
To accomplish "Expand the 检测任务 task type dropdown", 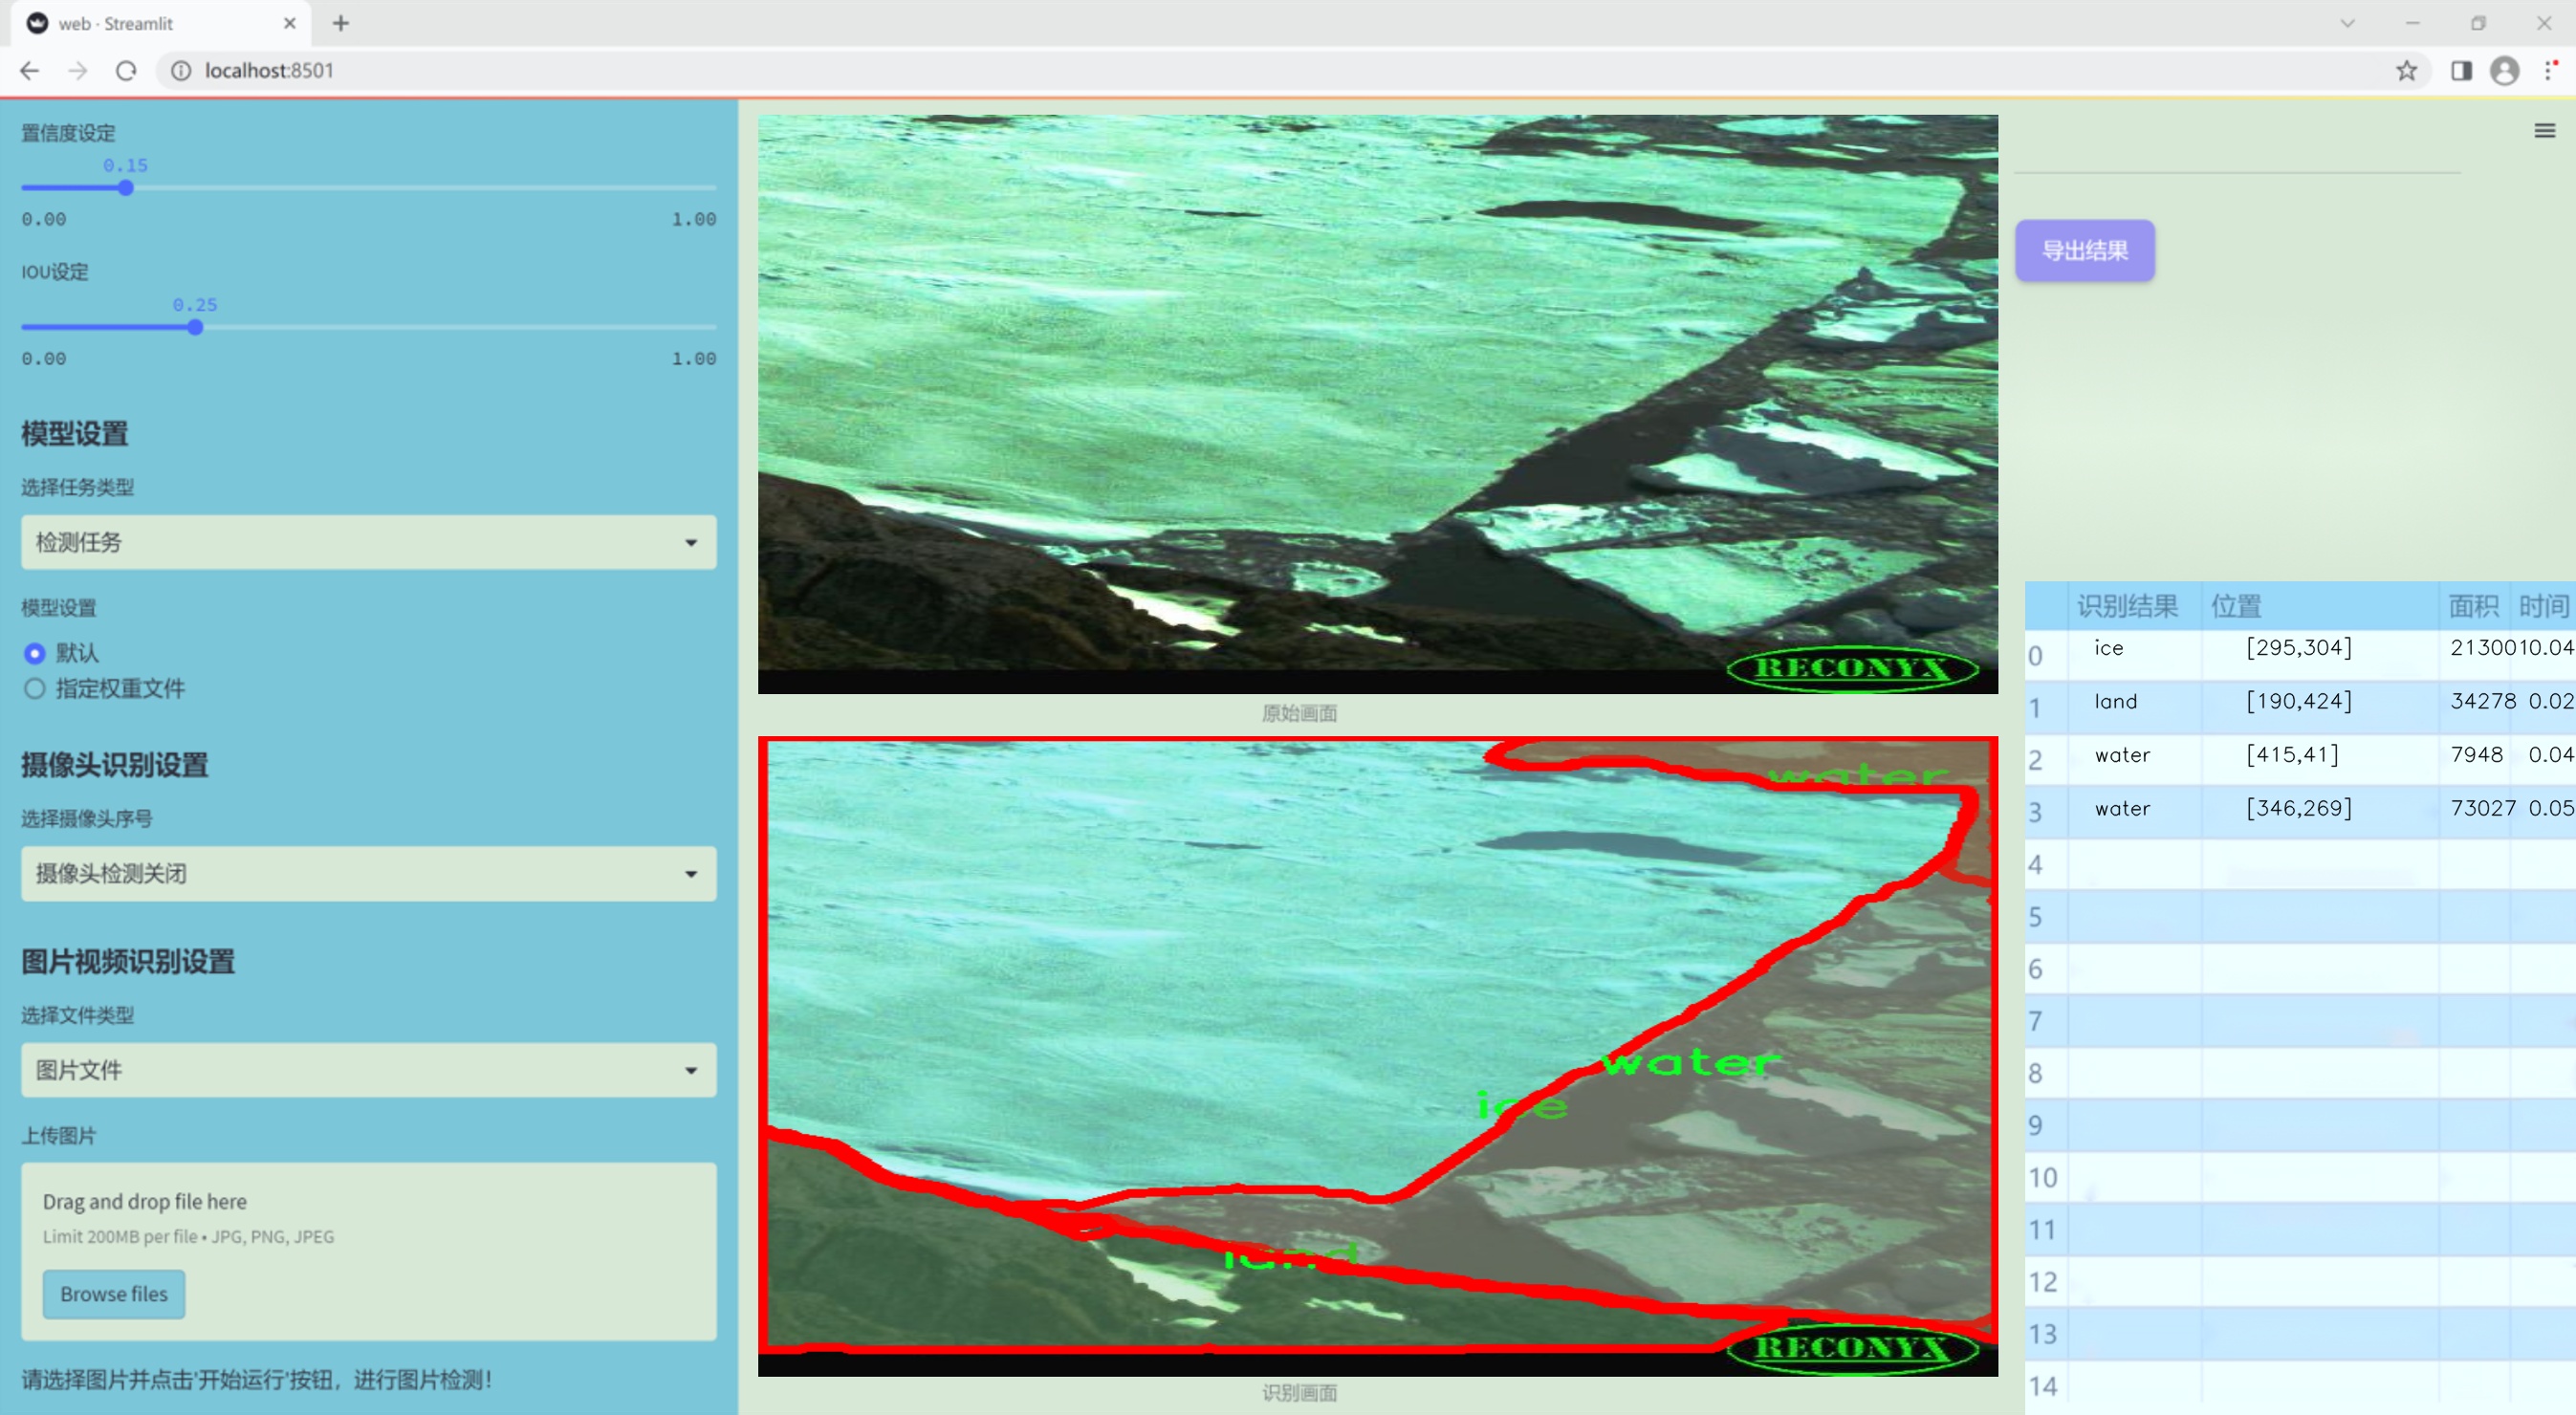I will [368, 542].
